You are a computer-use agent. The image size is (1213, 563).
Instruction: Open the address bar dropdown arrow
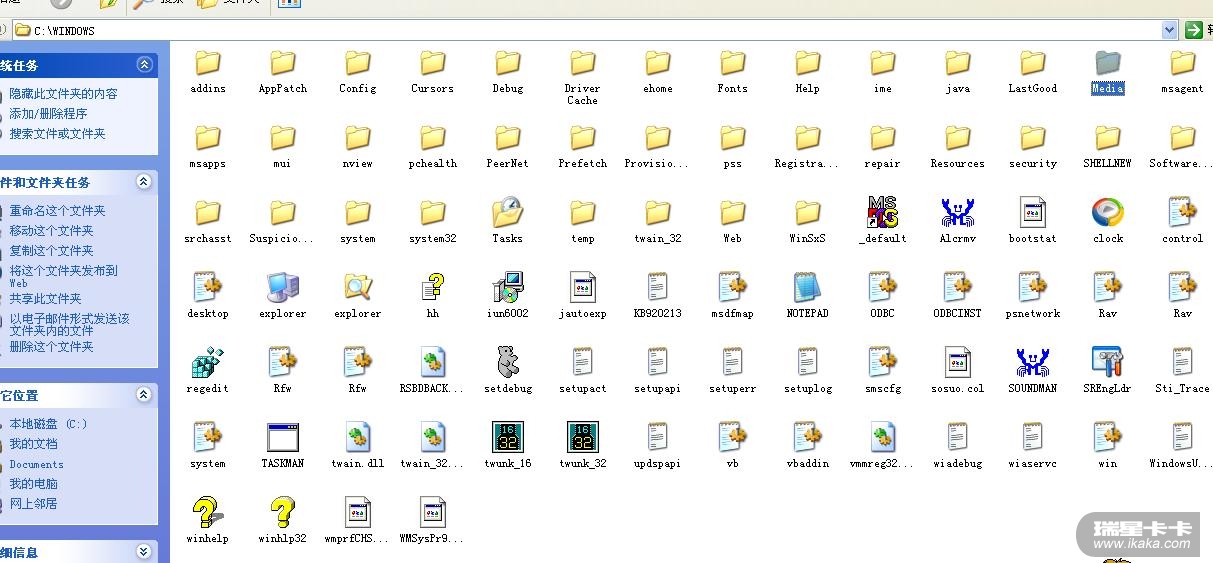(x=1169, y=30)
